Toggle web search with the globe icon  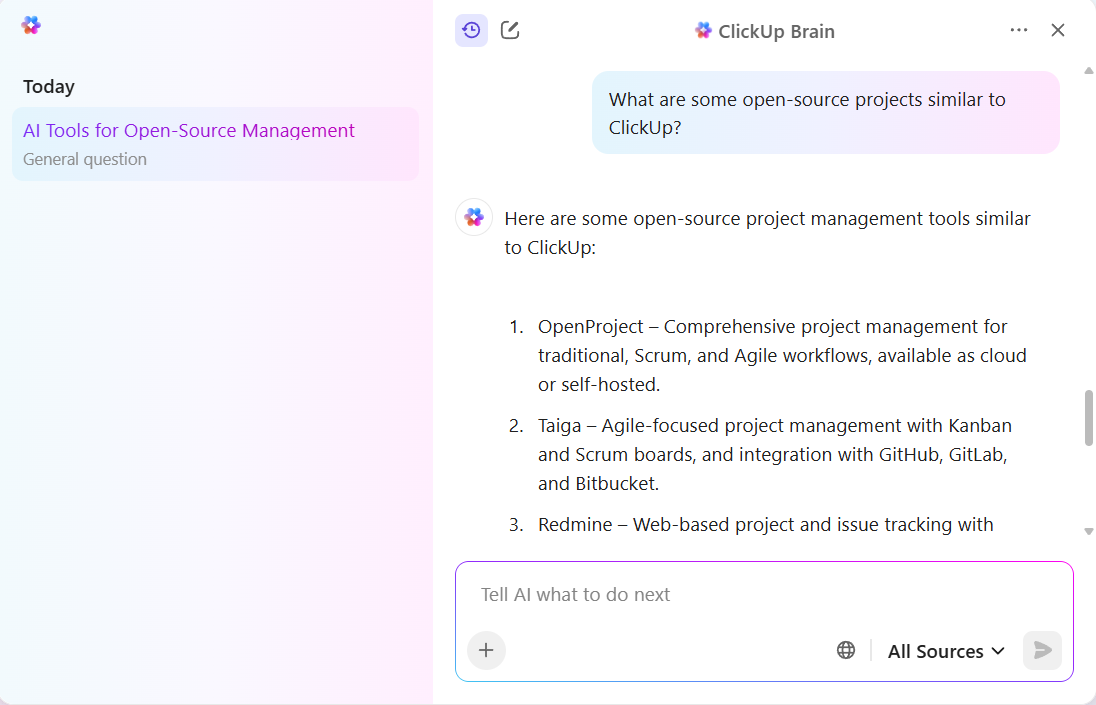845,649
